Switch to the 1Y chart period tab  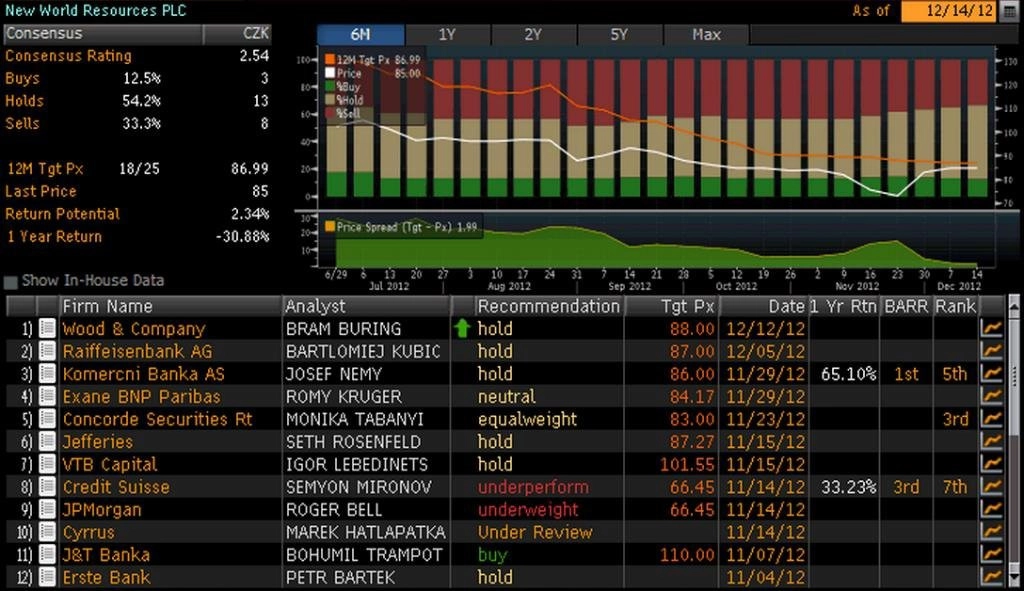click(x=447, y=35)
